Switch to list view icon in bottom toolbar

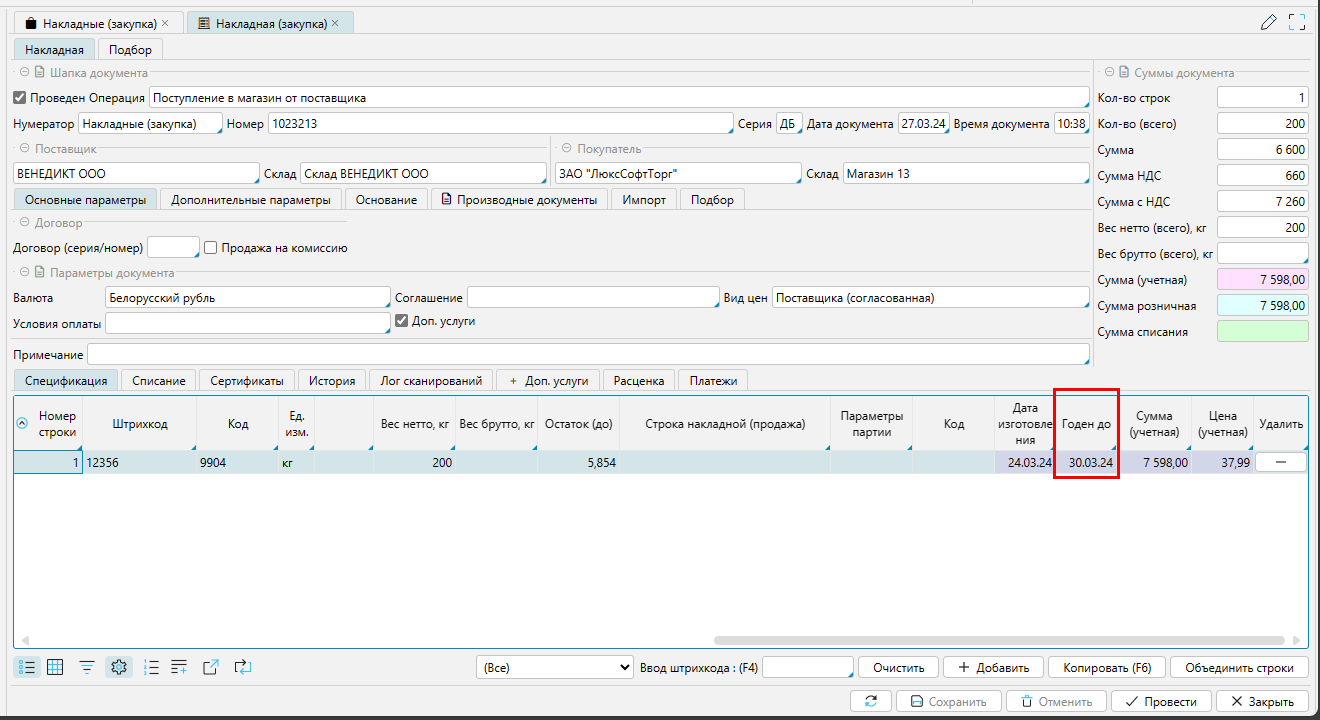[x=27, y=667]
